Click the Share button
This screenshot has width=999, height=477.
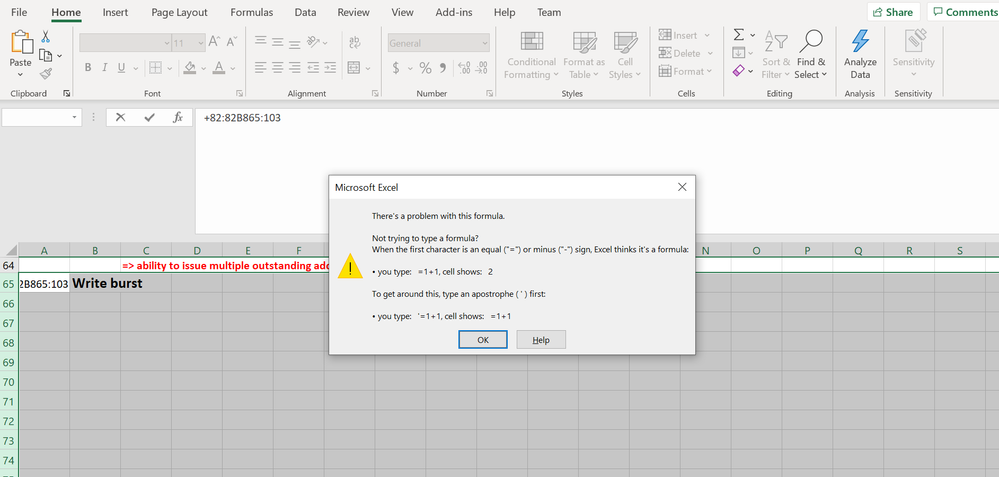[x=893, y=12]
